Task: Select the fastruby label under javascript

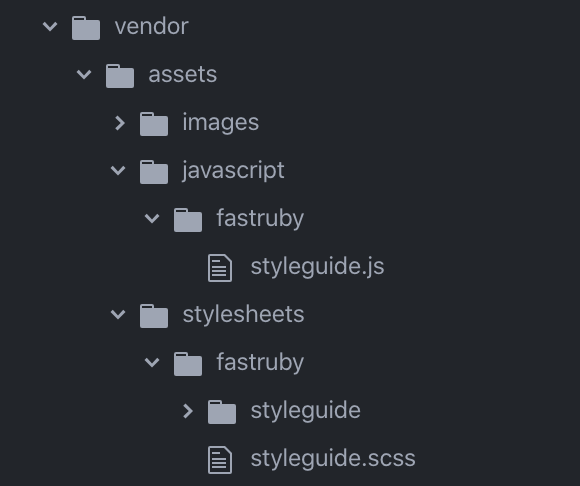Action: click(260, 218)
